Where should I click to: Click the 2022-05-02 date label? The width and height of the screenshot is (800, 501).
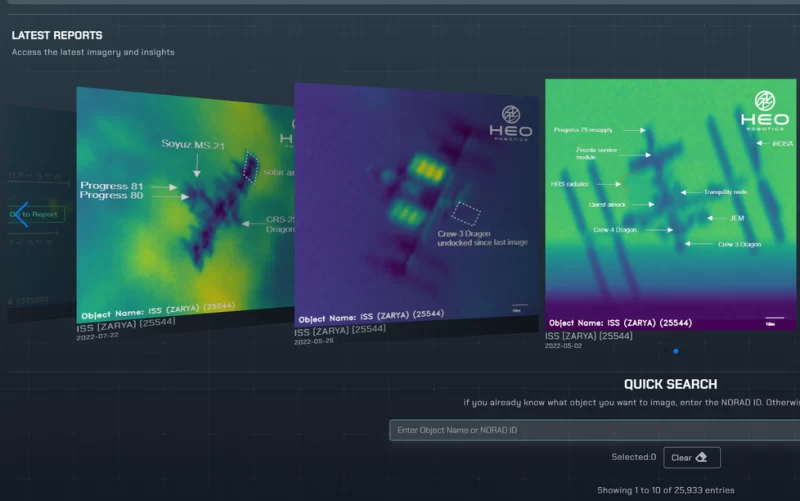coord(563,346)
